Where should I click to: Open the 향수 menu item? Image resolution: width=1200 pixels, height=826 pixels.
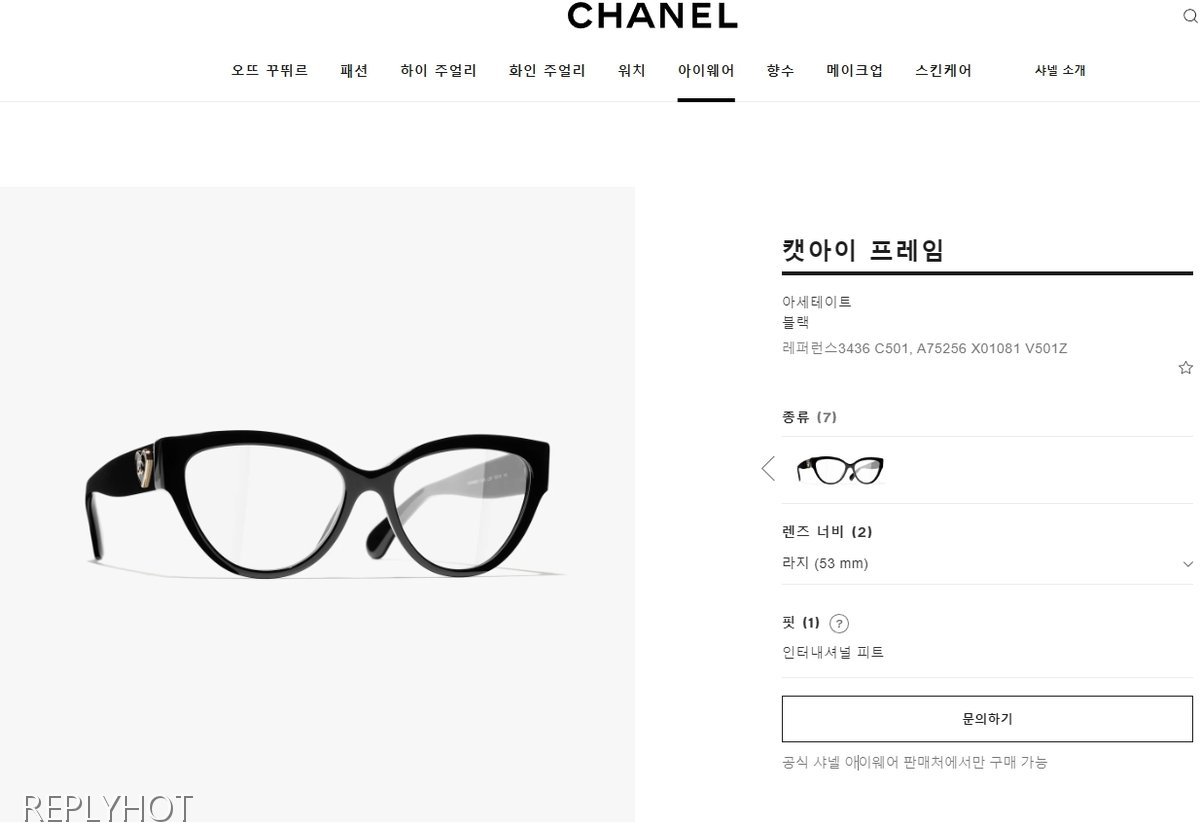pyautogui.click(x=780, y=70)
